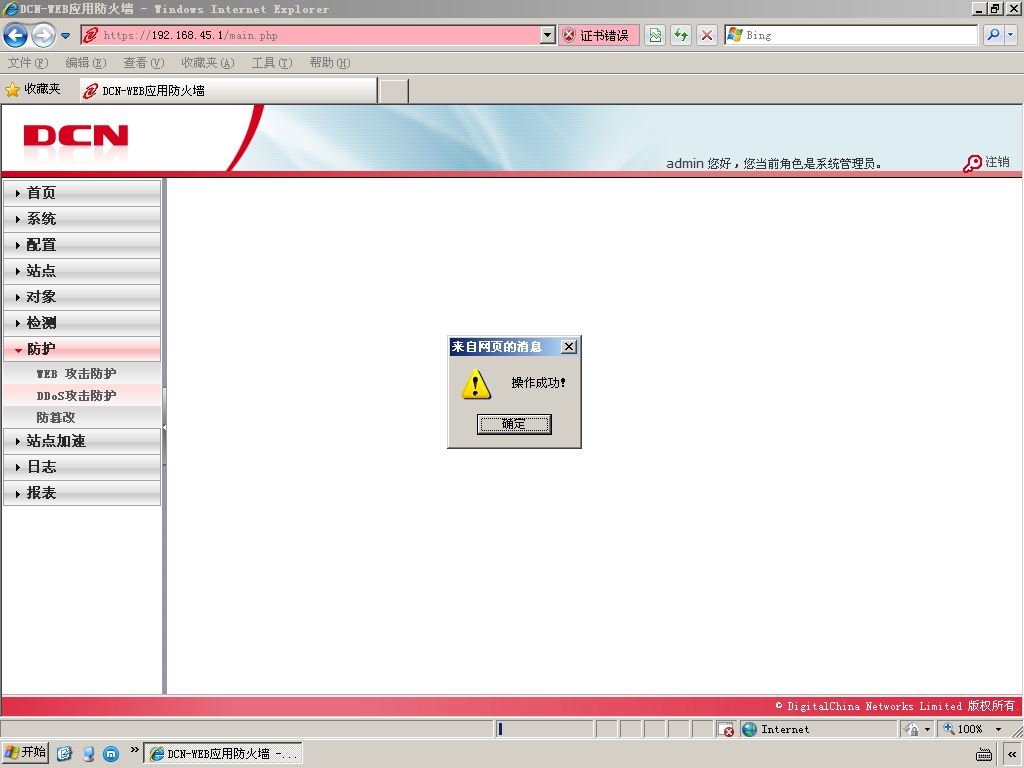Open recent pages dropdown arrow

[x=65, y=36]
